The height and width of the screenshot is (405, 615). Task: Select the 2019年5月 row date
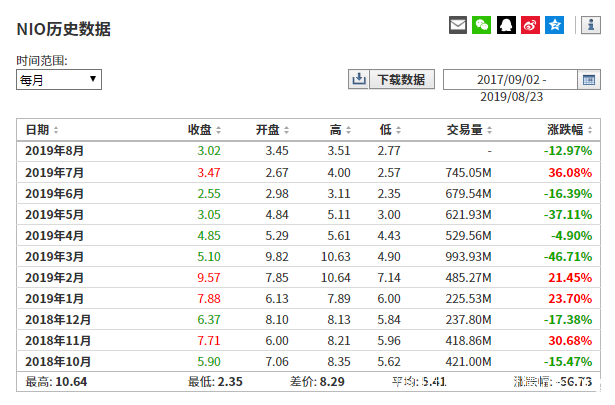pos(55,215)
